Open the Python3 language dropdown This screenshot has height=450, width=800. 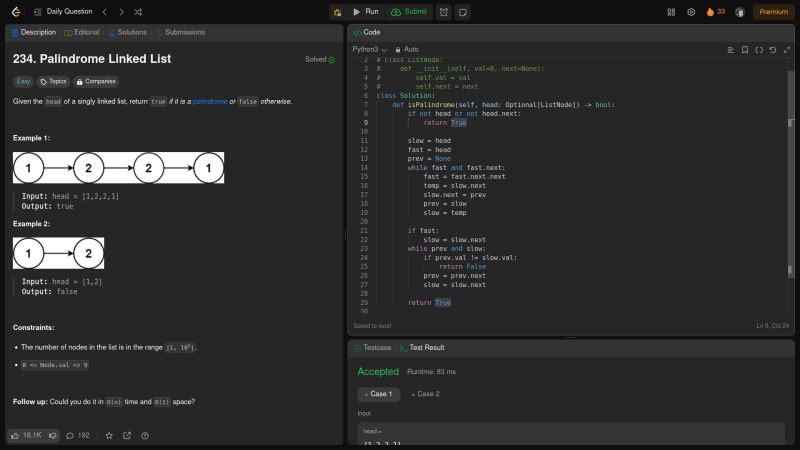(x=369, y=49)
